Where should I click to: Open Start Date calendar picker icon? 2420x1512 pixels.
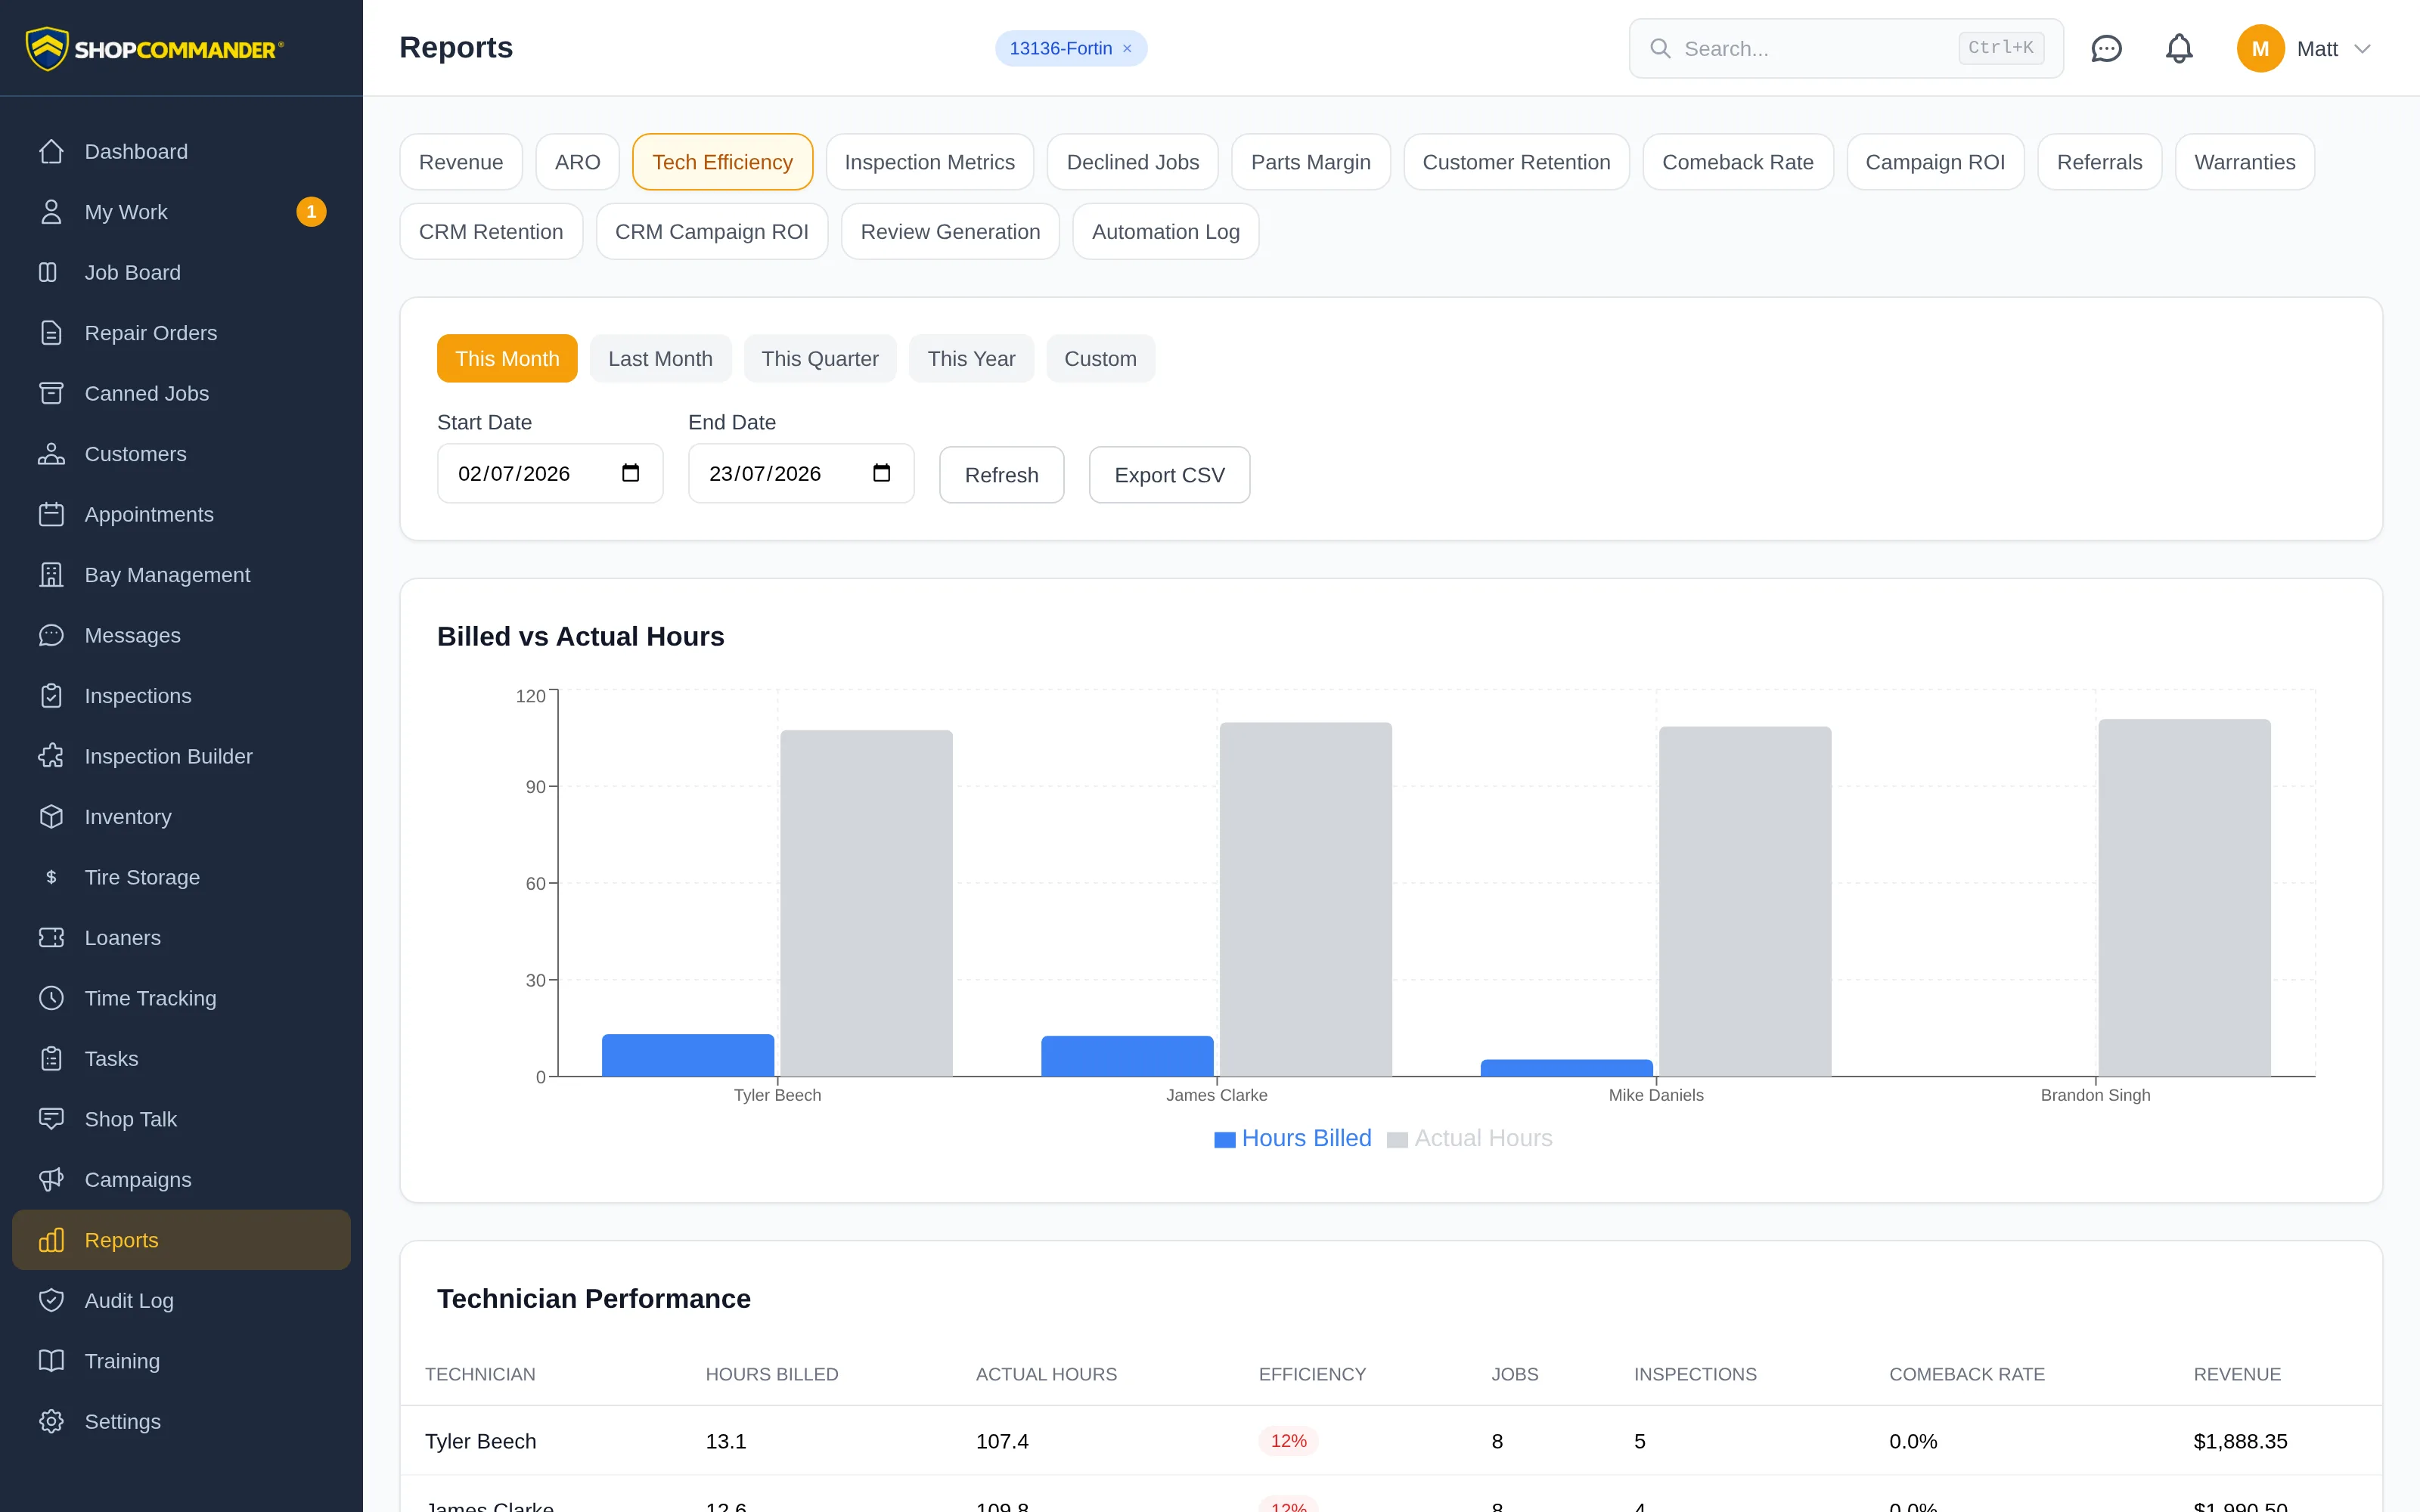[x=630, y=473]
